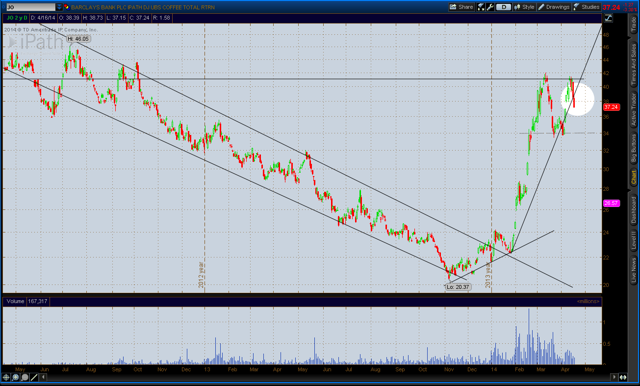The height and width of the screenshot is (386, 640).
Task: Click the D: 4/16/14 date value
Action: (x=43, y=18)
